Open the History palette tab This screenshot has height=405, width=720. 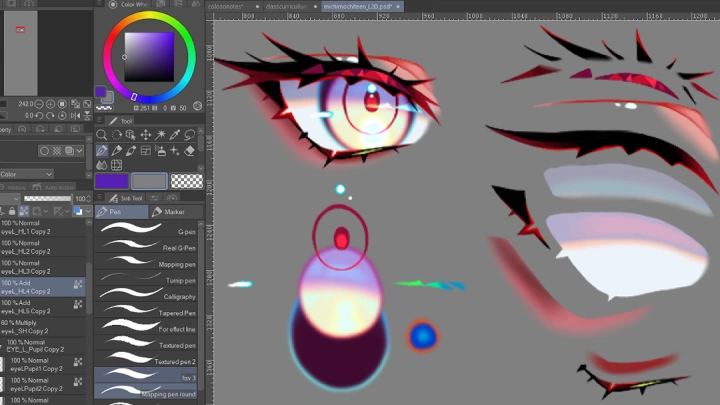[14, 187]
